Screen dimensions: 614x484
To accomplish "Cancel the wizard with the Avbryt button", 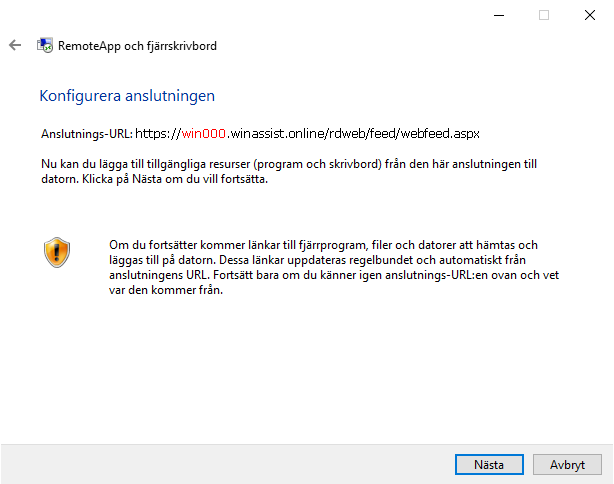I will pos(567,465).
